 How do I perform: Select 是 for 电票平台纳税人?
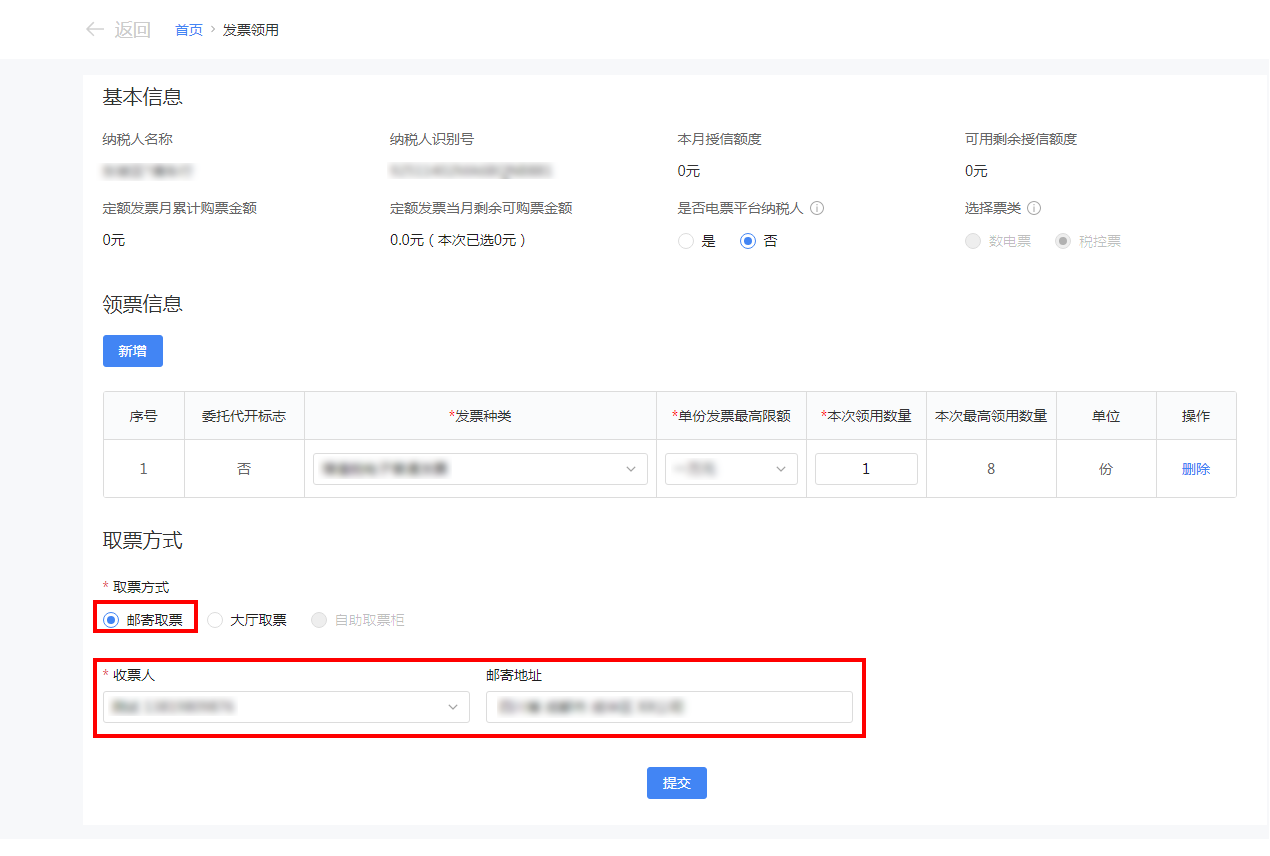686,241
